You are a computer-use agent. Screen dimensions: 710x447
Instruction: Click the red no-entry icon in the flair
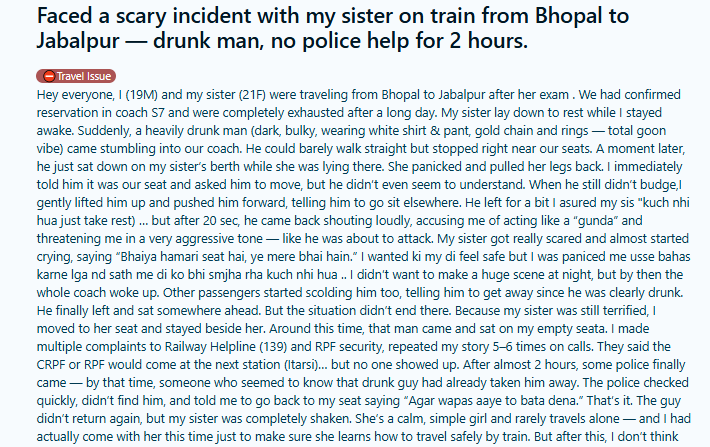47,76
